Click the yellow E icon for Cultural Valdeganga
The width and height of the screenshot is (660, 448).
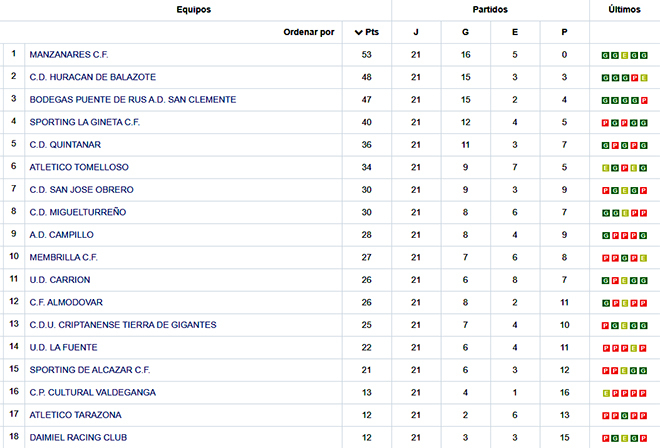point(605,393)
